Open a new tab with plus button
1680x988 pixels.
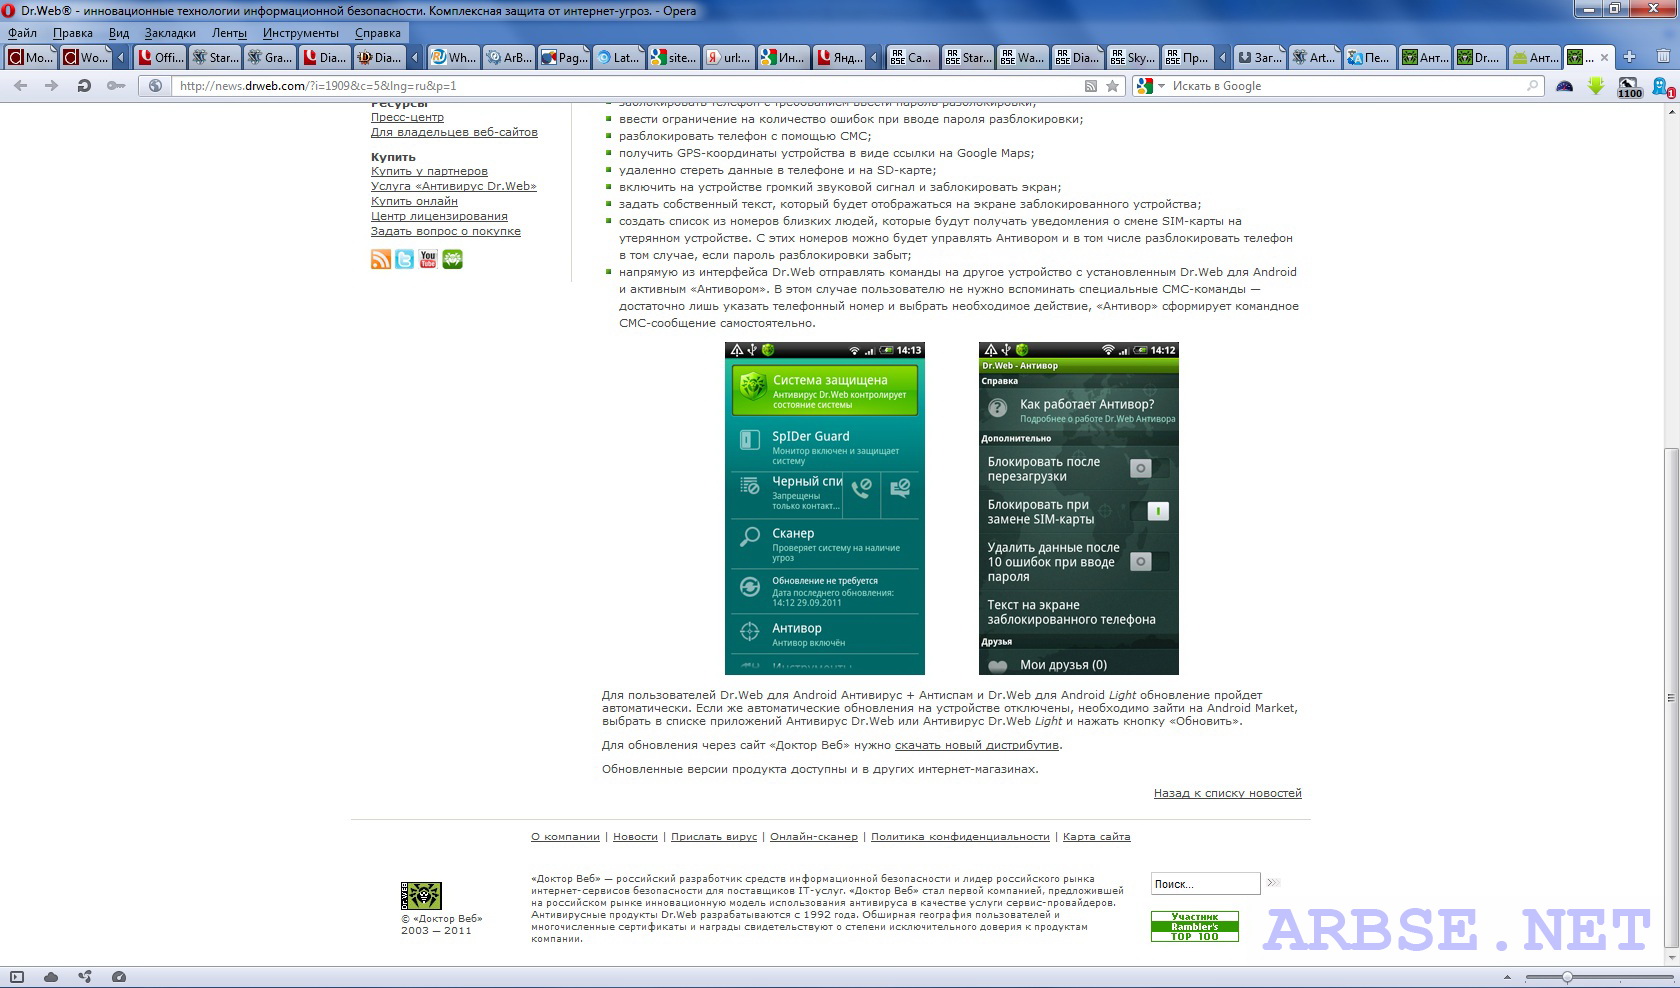coord(1630,57)
